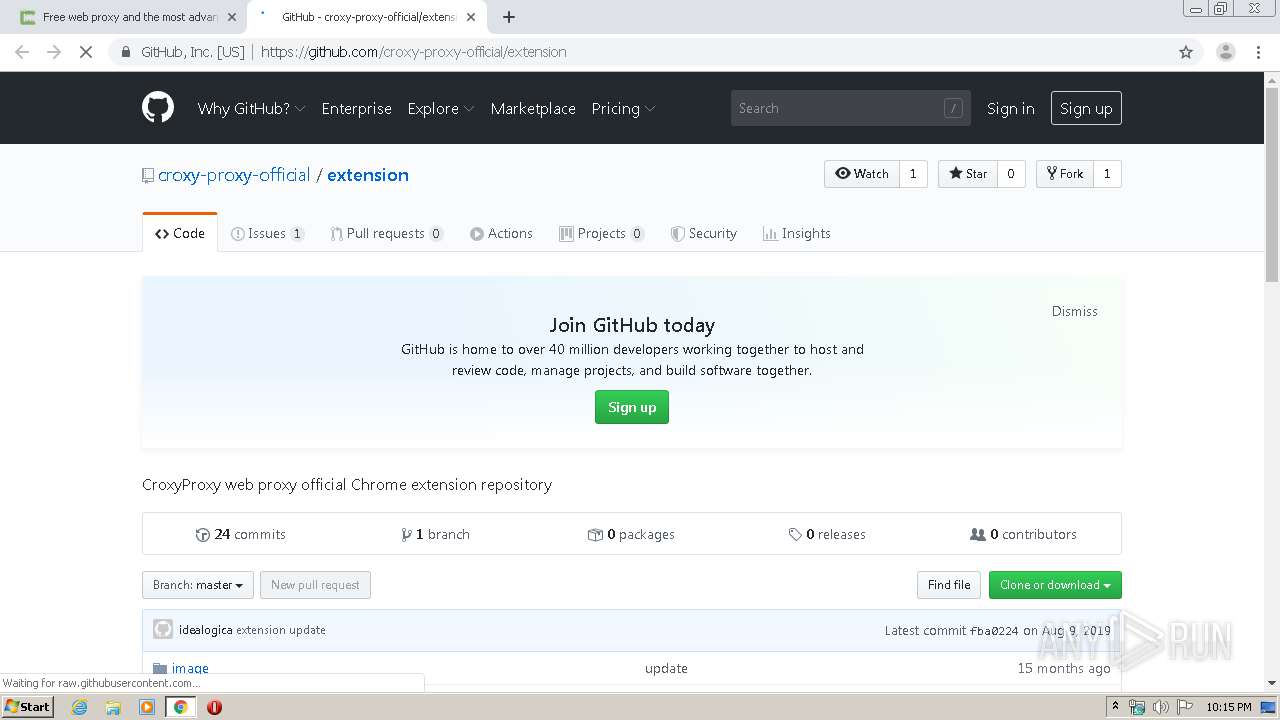Expand the Pricing menu

[623, 108]
